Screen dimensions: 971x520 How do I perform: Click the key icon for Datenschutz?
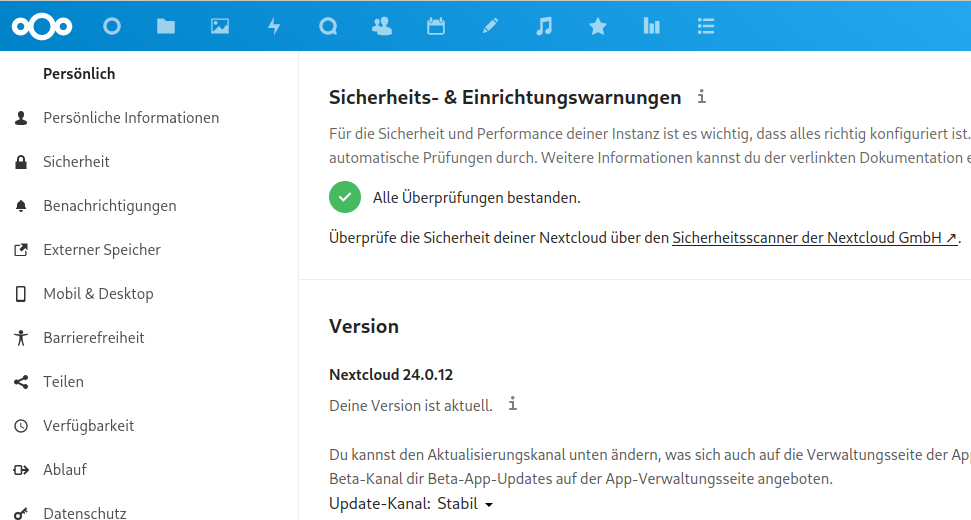(x=21, y=513)
